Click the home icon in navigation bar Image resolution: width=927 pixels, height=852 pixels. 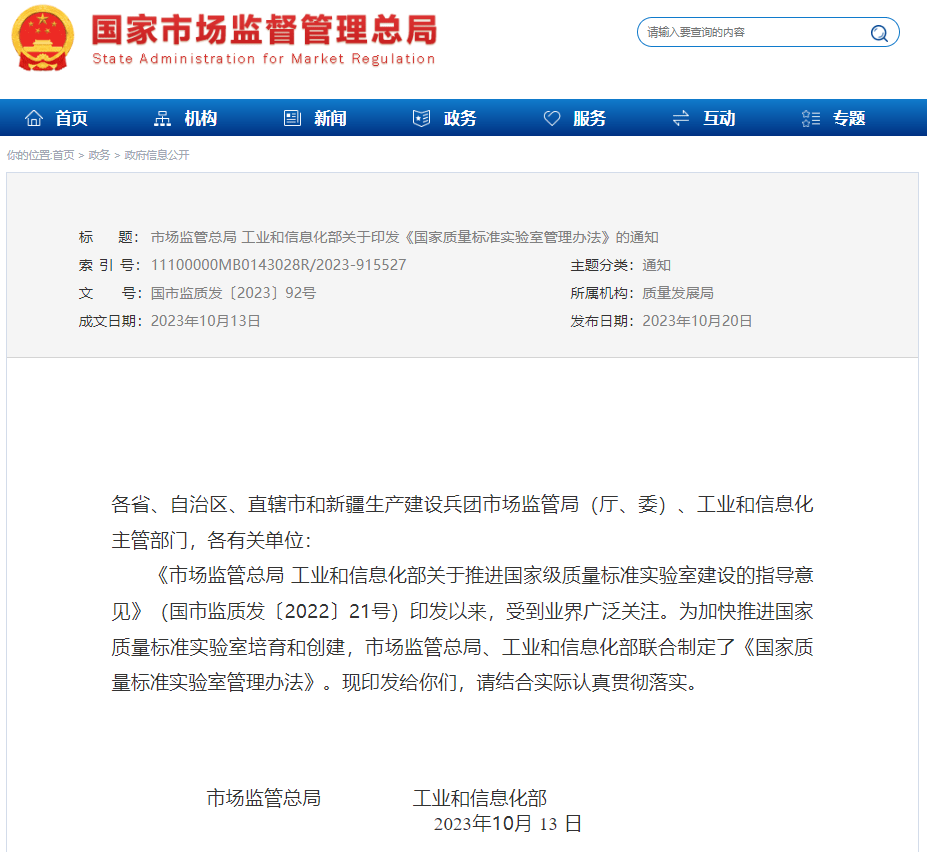coord(32,117)
